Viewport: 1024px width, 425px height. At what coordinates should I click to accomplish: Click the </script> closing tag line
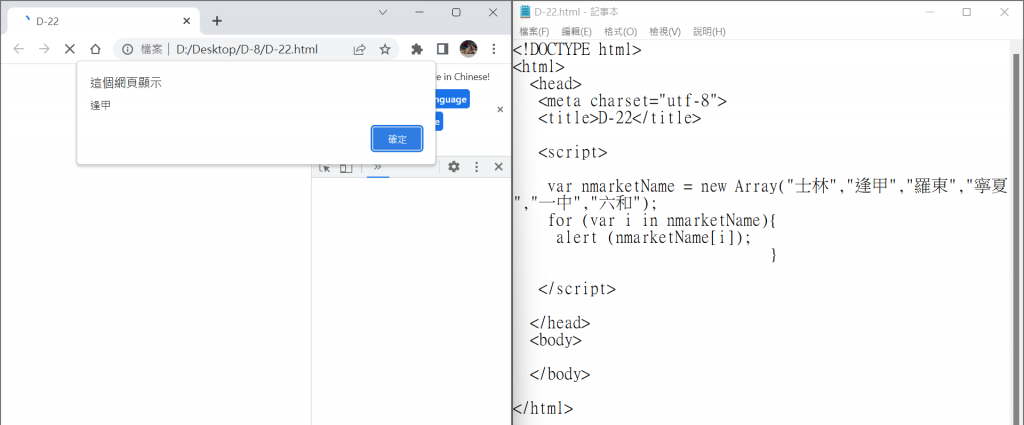point(577,289)
